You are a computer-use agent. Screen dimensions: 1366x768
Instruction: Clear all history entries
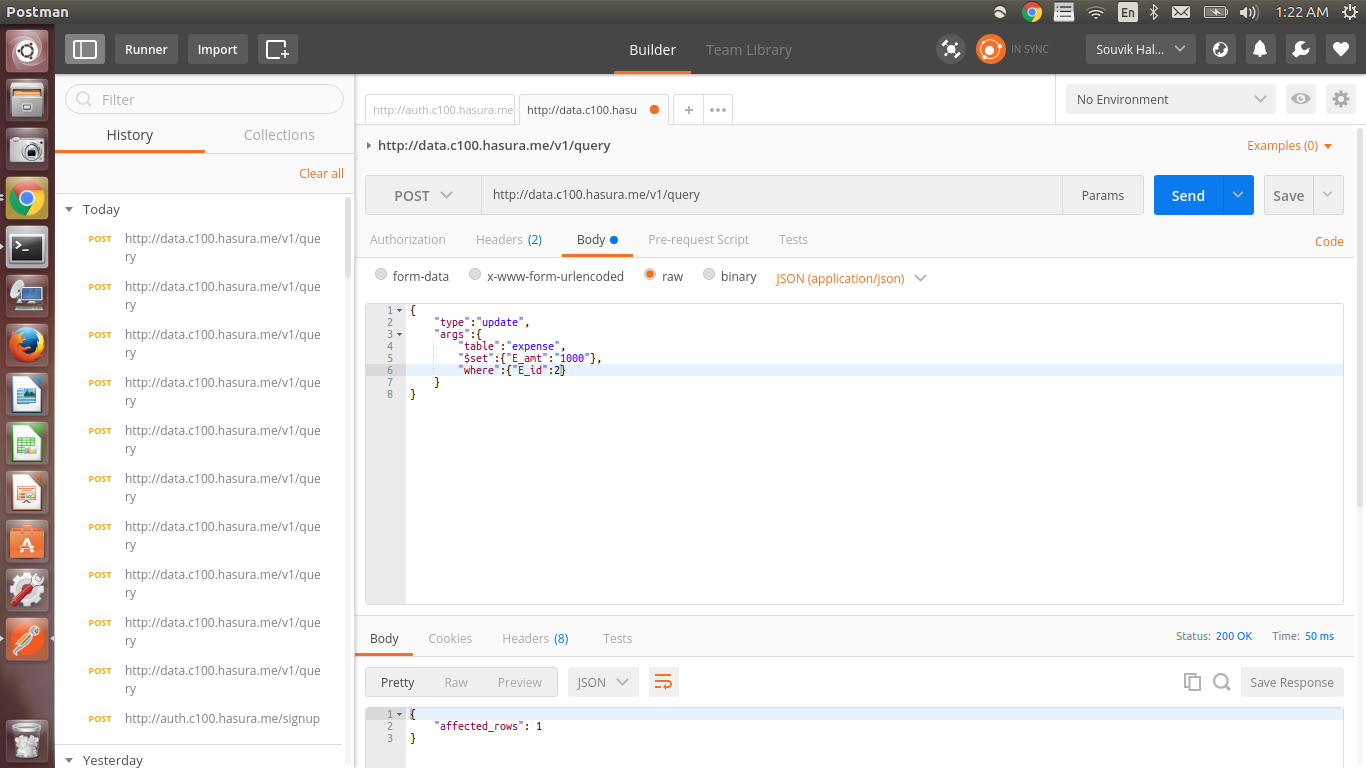coord(321,173)
